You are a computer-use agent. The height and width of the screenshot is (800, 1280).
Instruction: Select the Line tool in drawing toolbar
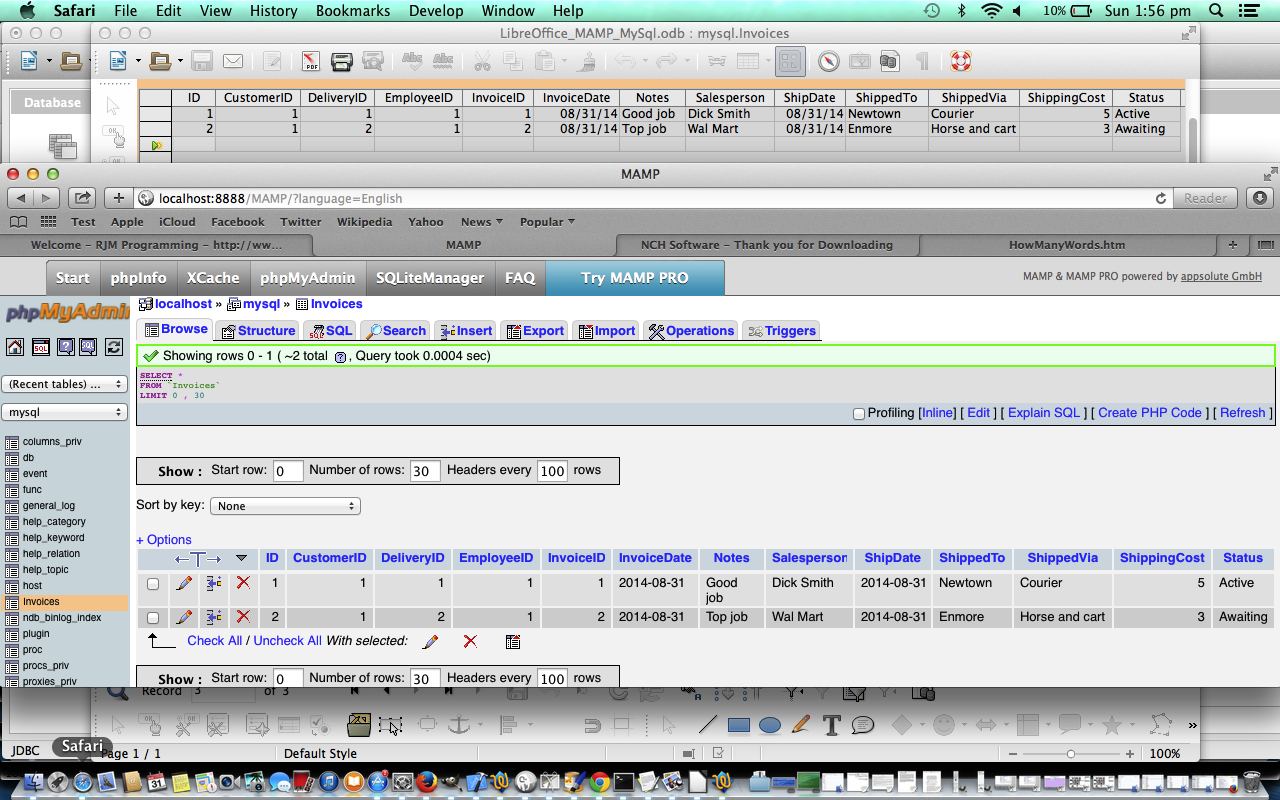click(708, 725)
